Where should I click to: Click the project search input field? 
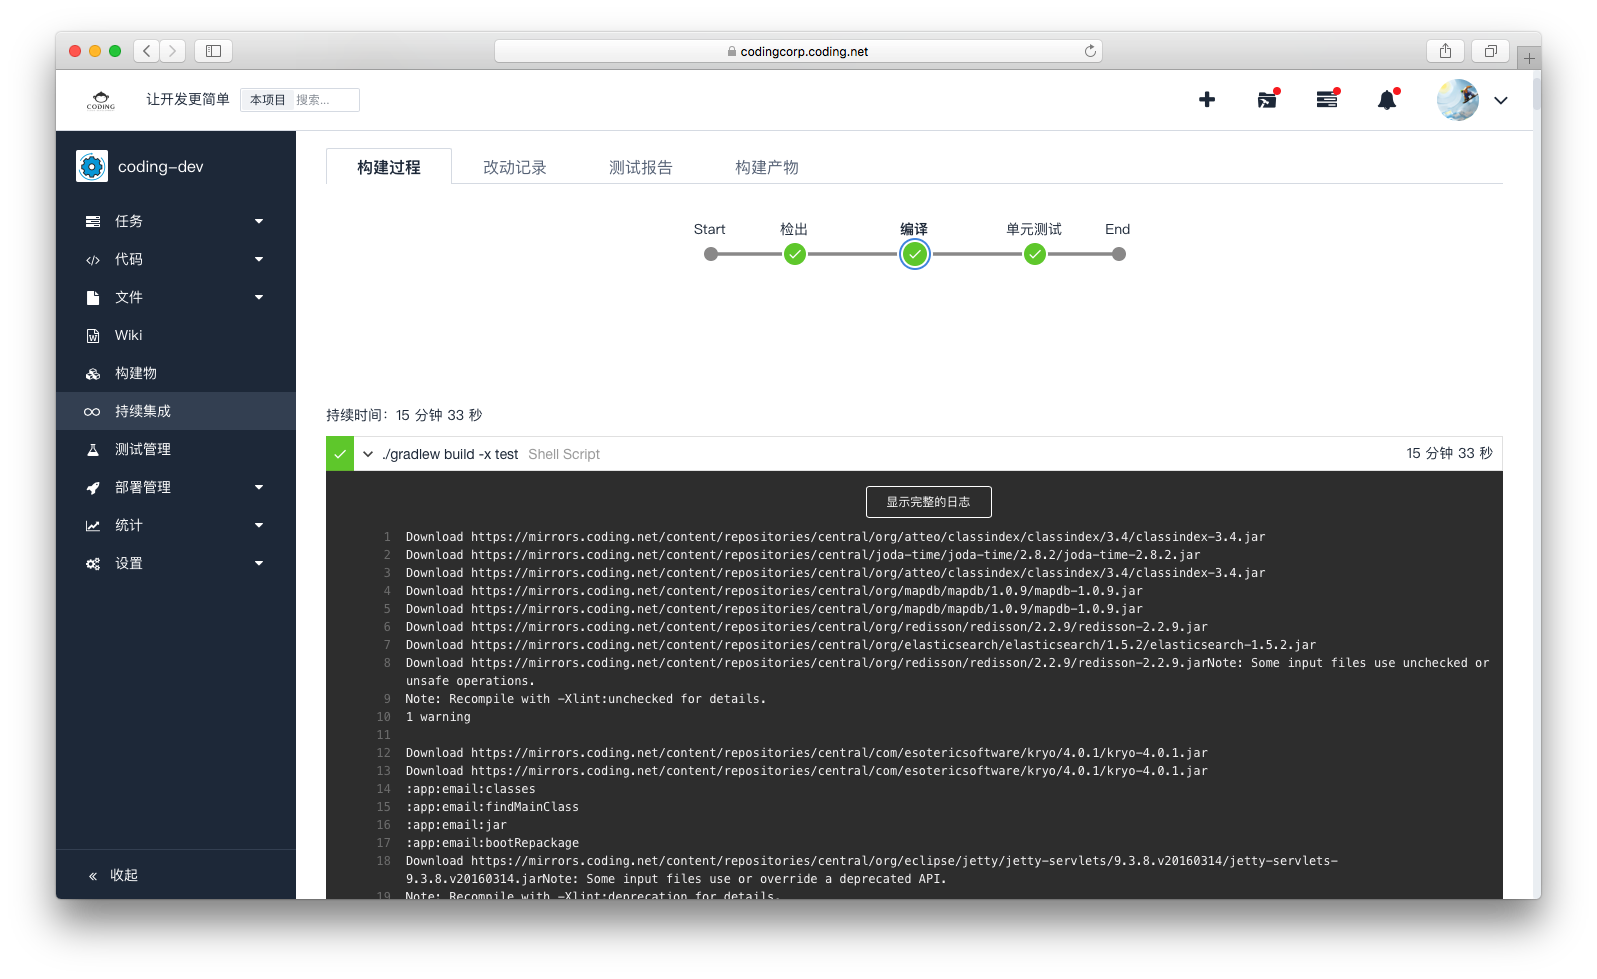pos(324,100)
